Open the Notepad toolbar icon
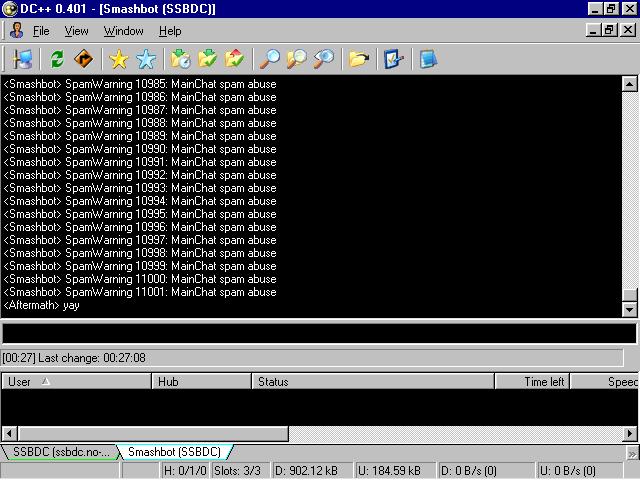This screenshot has height=480, width=640. [x=429, y=59]
